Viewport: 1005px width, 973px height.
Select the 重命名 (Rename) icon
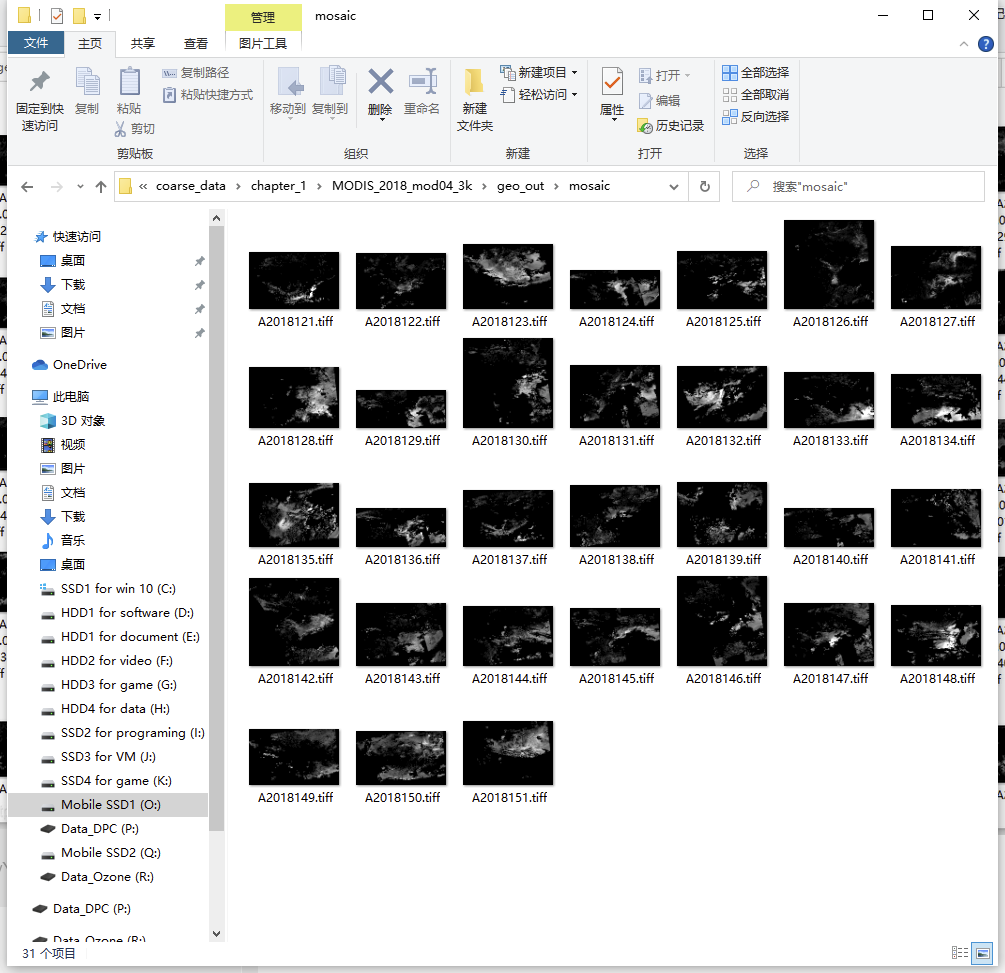pos(422,97)
